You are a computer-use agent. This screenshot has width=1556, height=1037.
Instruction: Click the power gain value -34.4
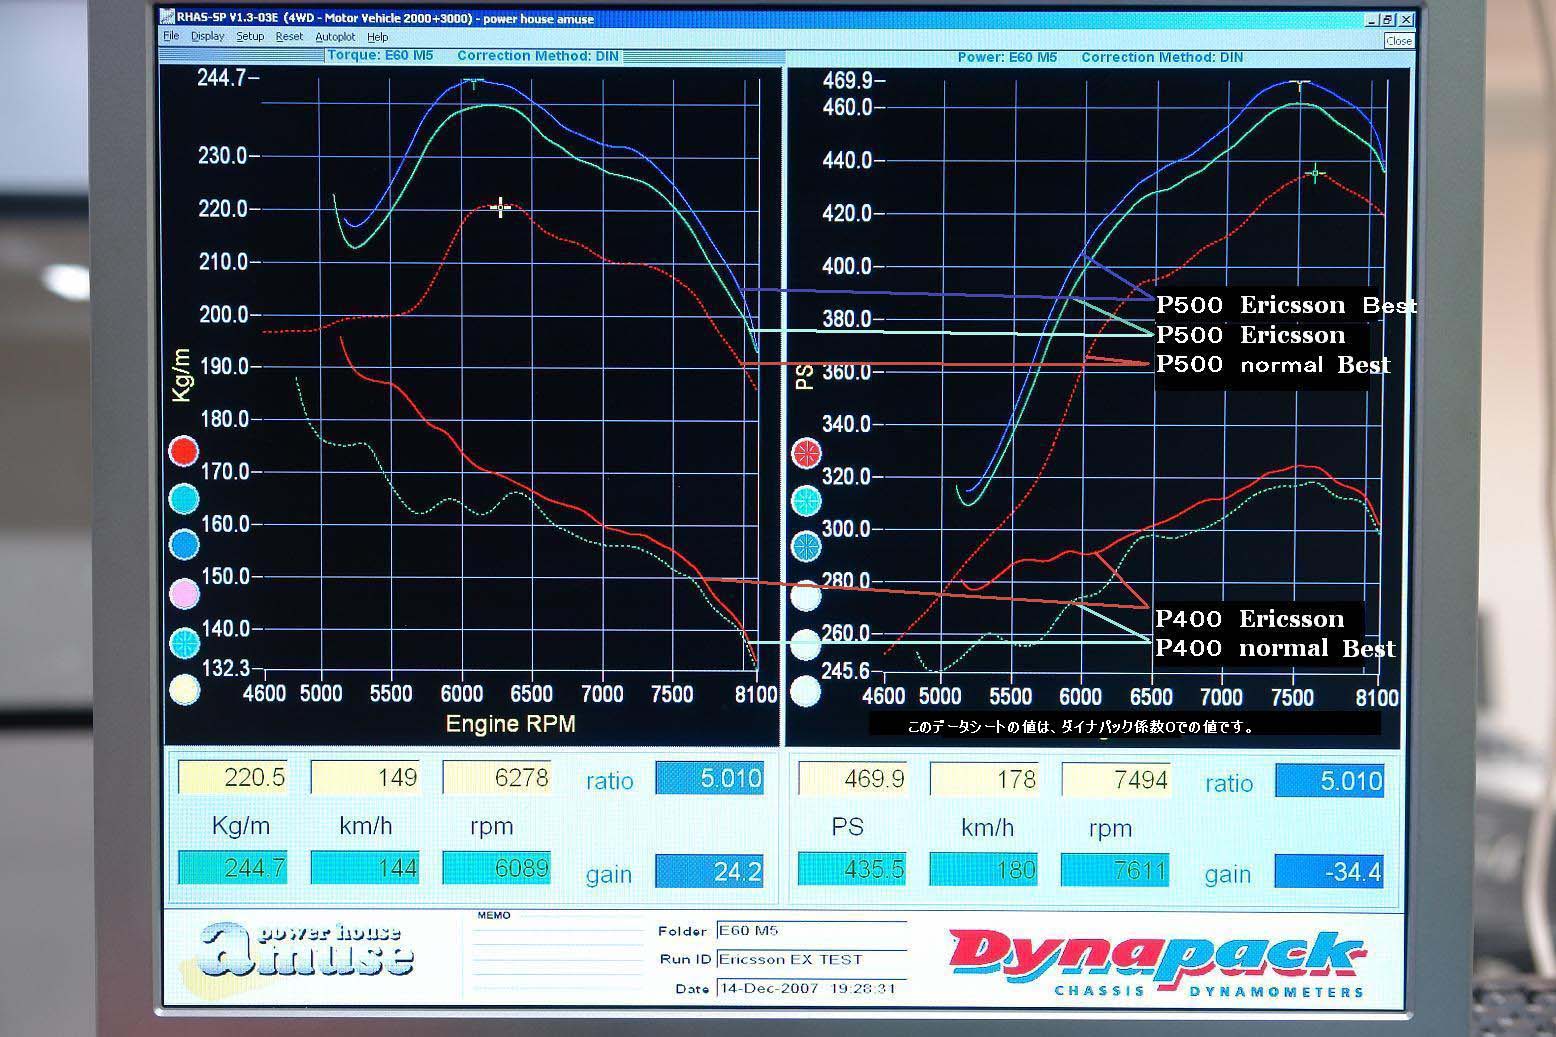coord(1330,872)
